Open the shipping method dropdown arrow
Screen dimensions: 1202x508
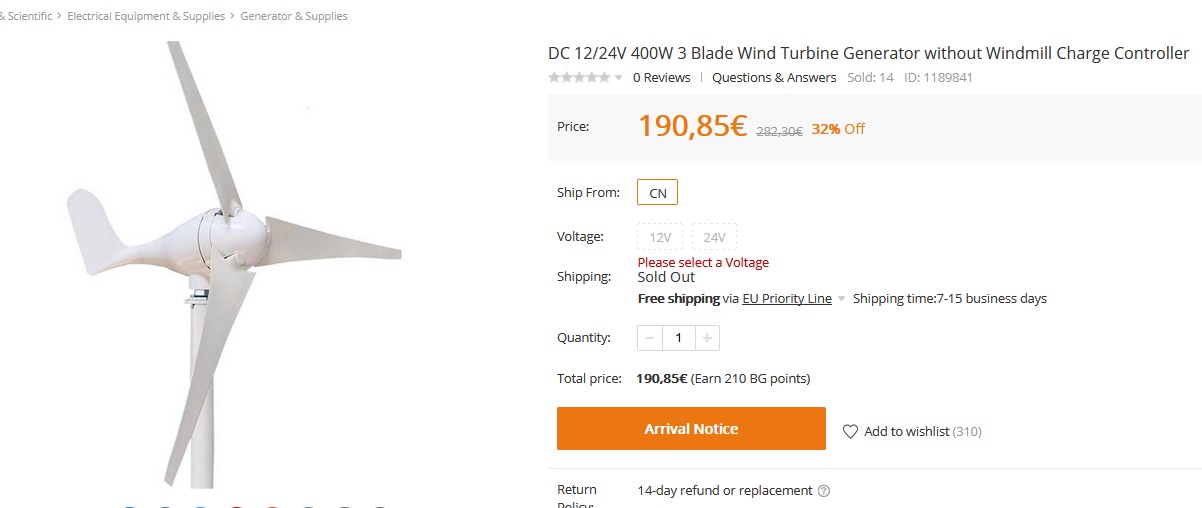coord(842,299)
